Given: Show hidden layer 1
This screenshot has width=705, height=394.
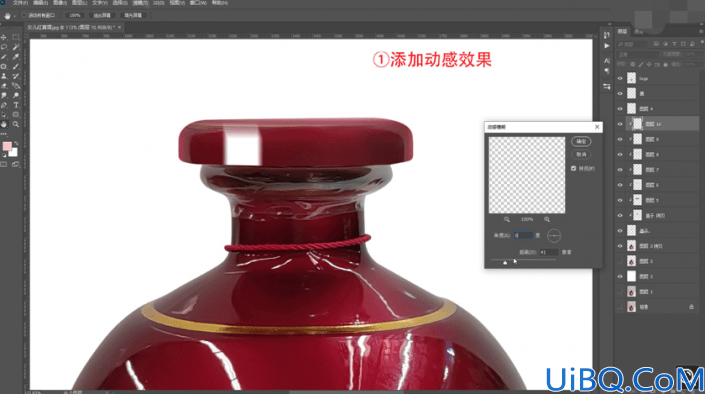Looking at the screenshot, I should coord(620,292).
